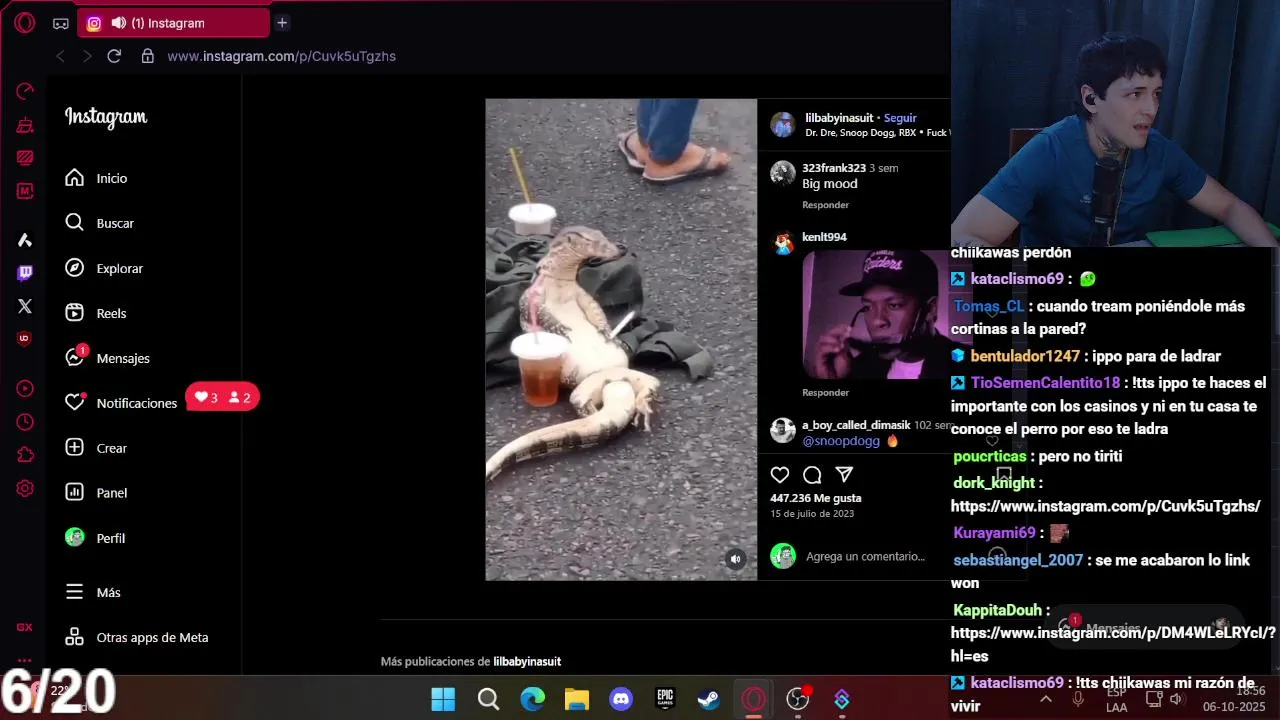
Task: Go back to previous page
Action: [x=60, y=56]
